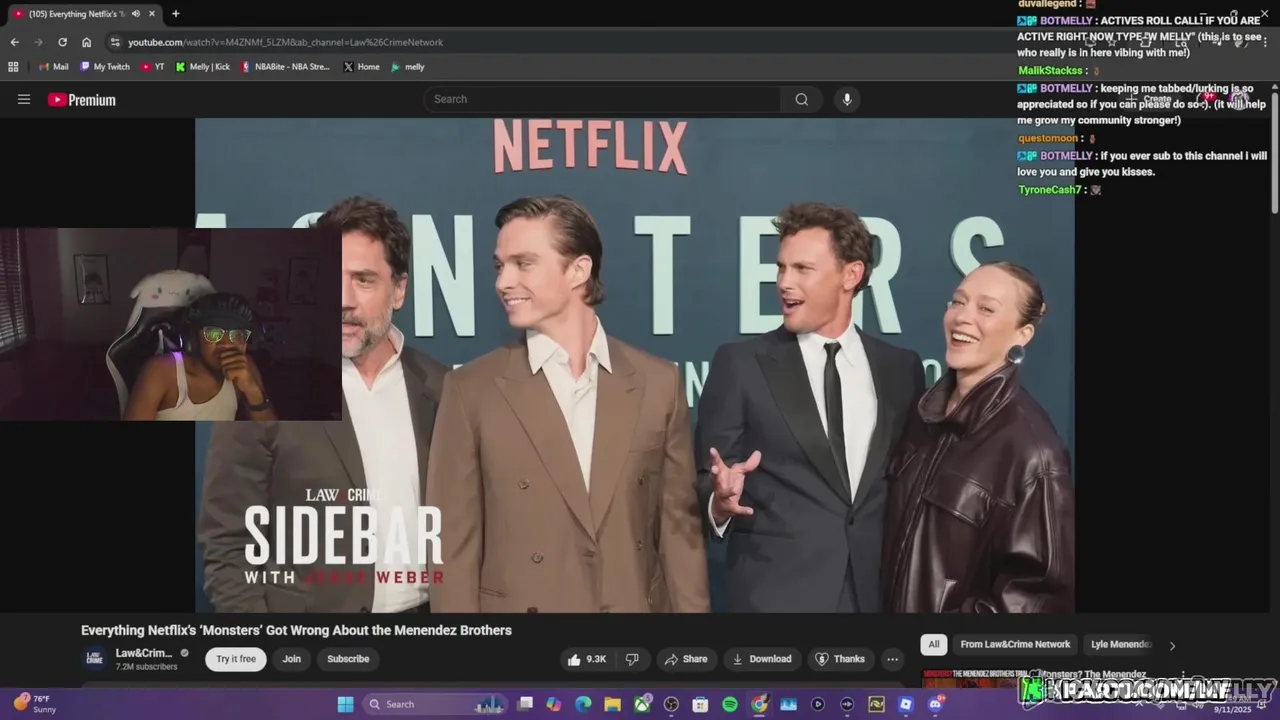This screenshot has width=1280, height=720.
Task: Show more filter chips with right chevron
Action: 1172,646
